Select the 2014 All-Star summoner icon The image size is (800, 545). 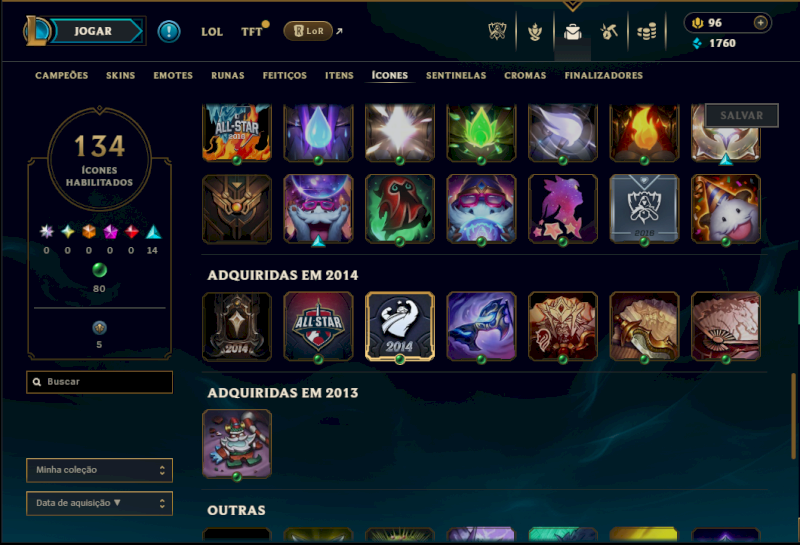click(x=318, y=327)
